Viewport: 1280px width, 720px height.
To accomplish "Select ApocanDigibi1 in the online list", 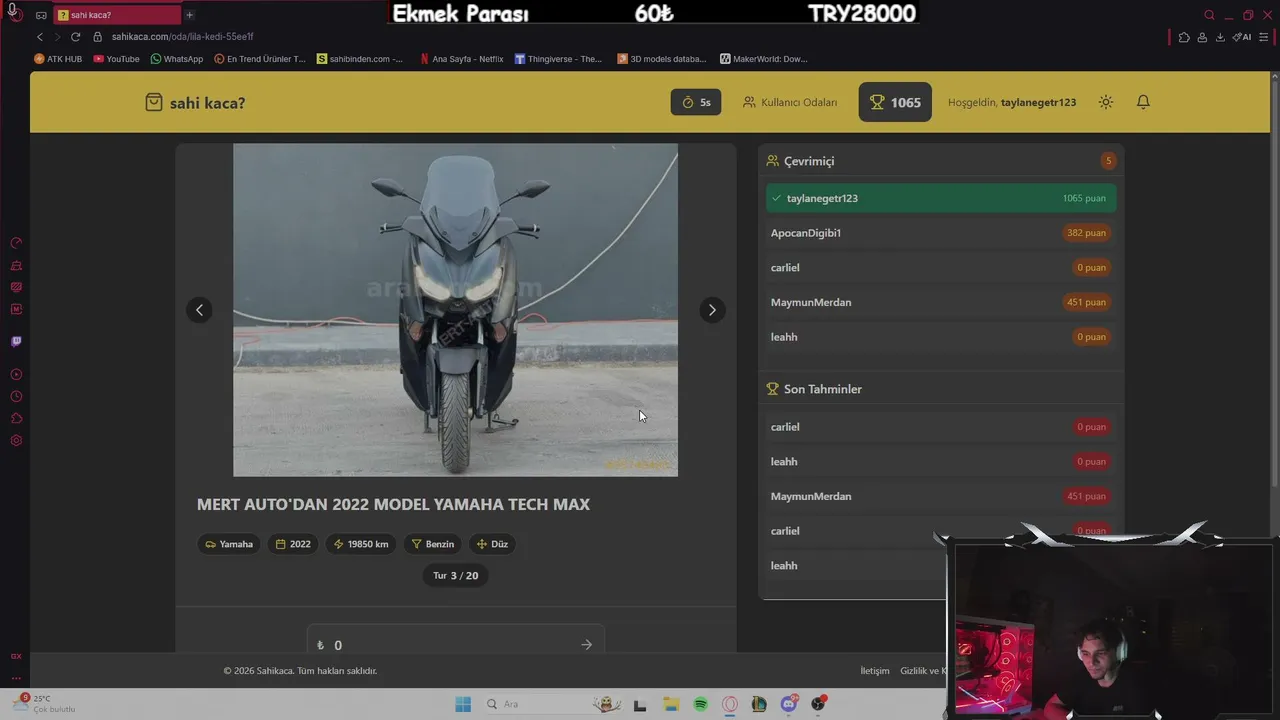I will tap(940, 233).
